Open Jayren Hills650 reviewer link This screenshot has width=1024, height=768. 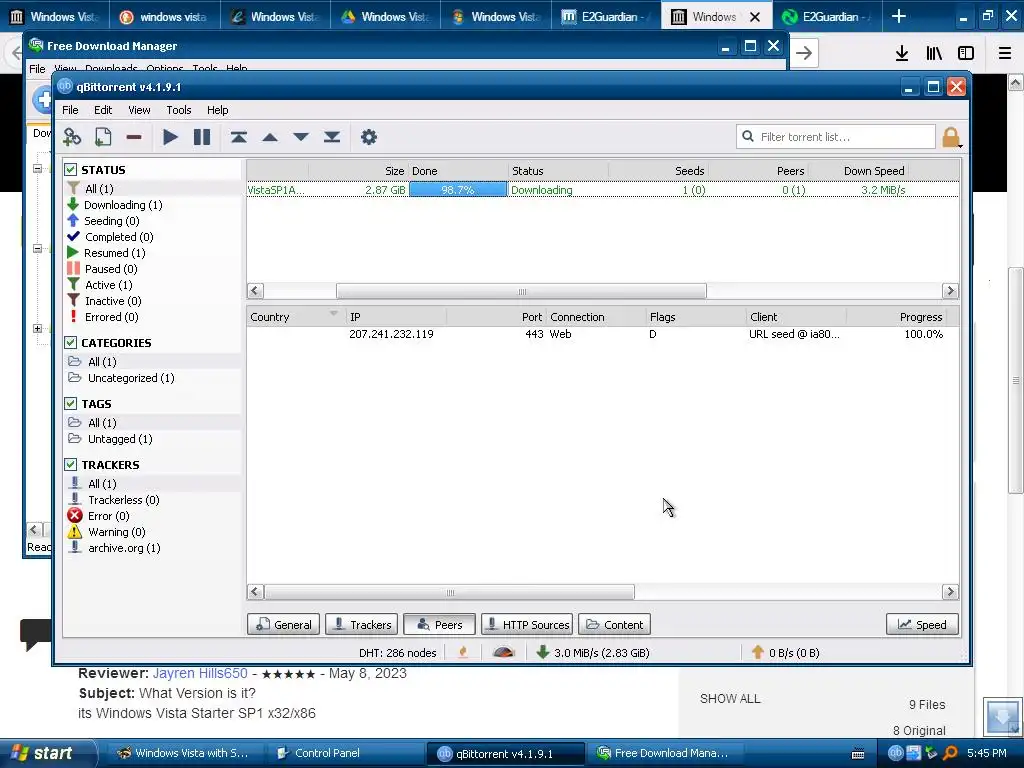200,673
